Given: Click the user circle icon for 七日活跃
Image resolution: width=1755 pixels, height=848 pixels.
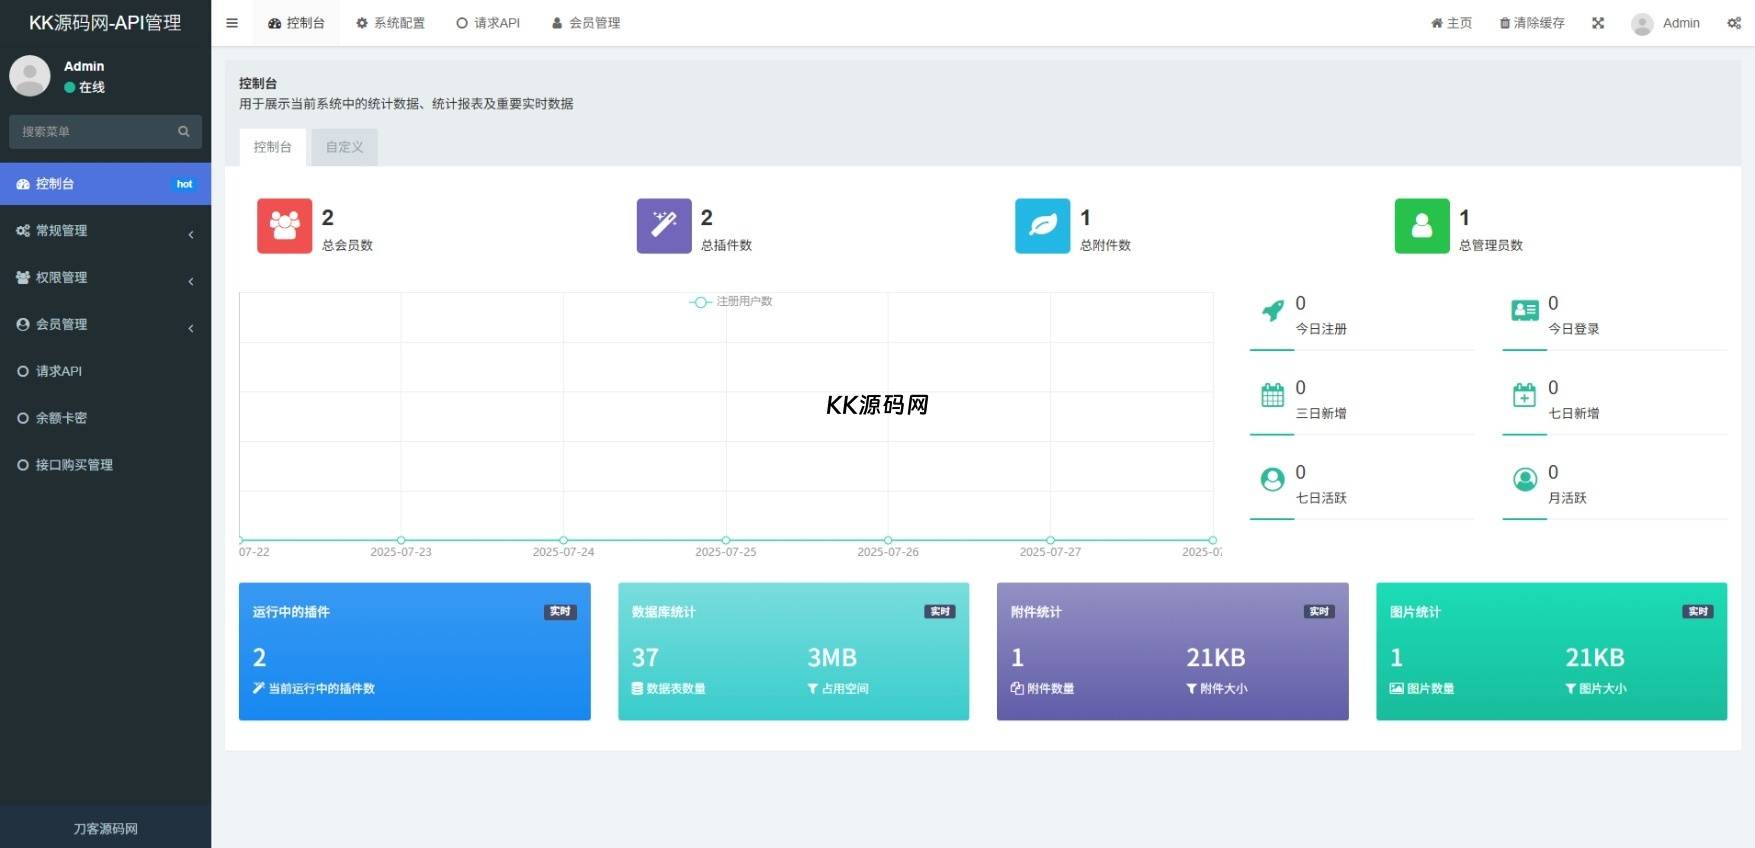Looking at the screenshot, I should [x=1272, y=480].
